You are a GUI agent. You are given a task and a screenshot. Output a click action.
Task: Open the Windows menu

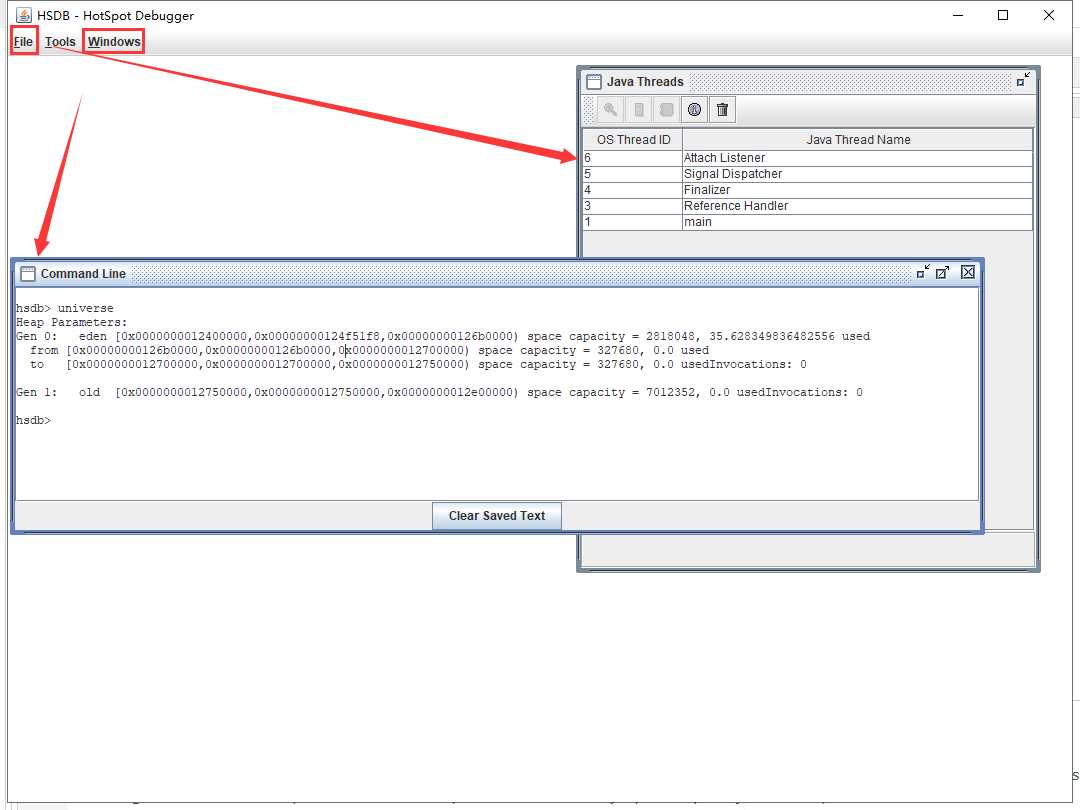coord(114,41)
